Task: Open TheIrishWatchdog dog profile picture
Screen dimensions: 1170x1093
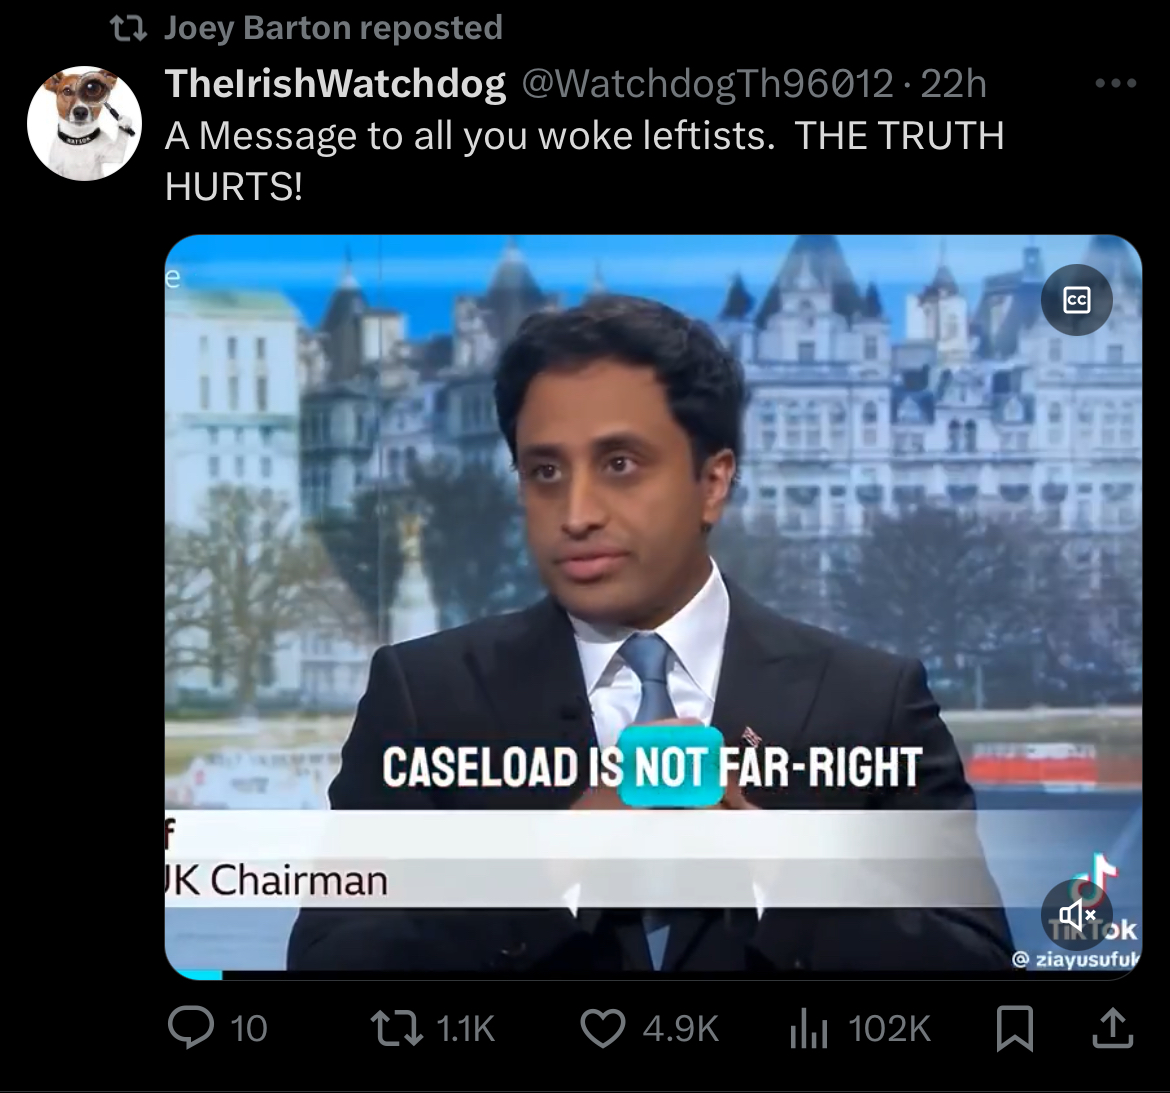Action: (84, 123)
